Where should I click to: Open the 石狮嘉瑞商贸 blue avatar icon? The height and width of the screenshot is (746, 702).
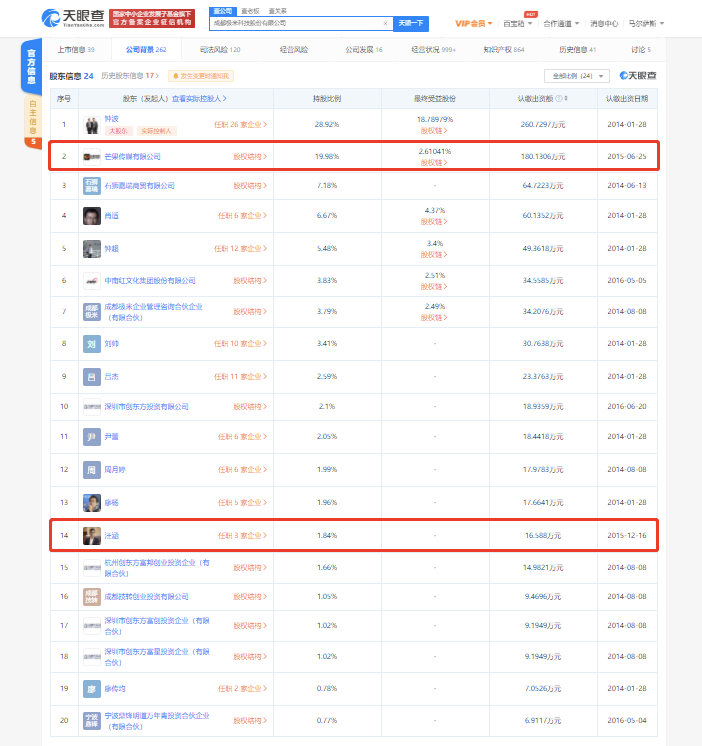click(92, 186)
